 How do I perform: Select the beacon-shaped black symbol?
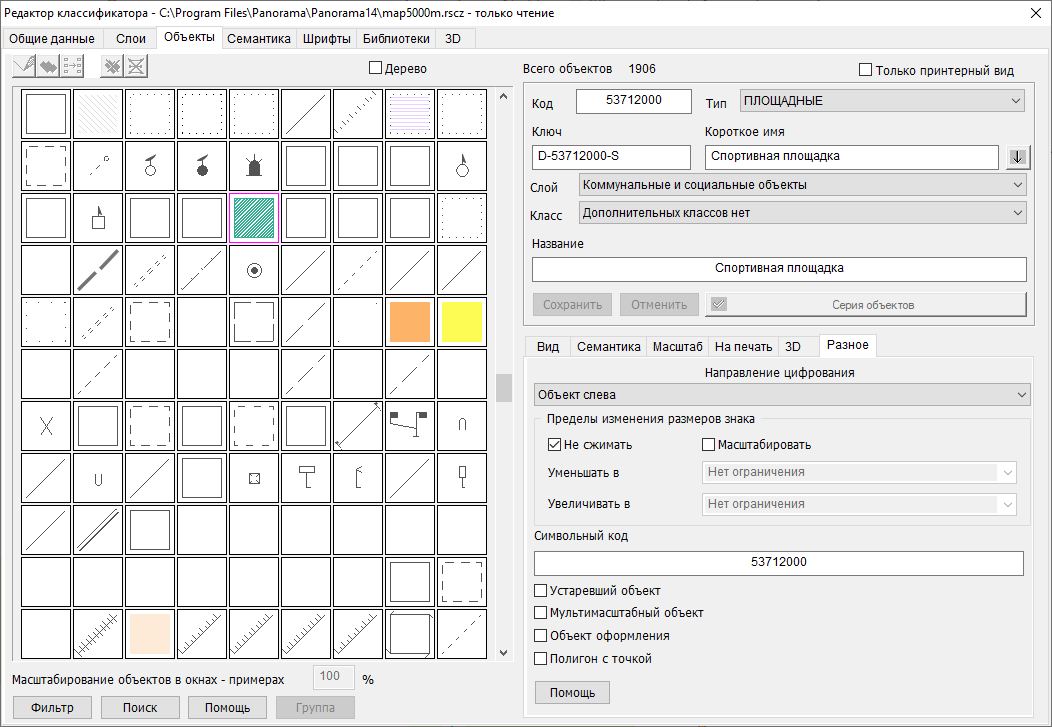(x=254, y=165)
